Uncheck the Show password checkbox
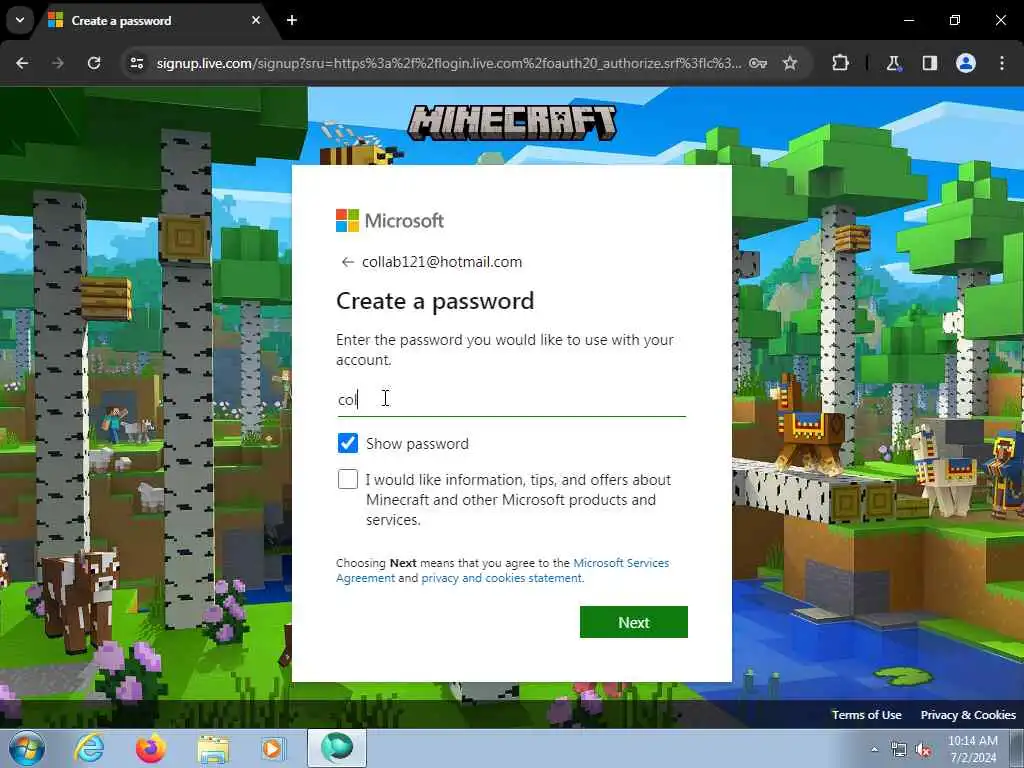 (x=347, y=443)
